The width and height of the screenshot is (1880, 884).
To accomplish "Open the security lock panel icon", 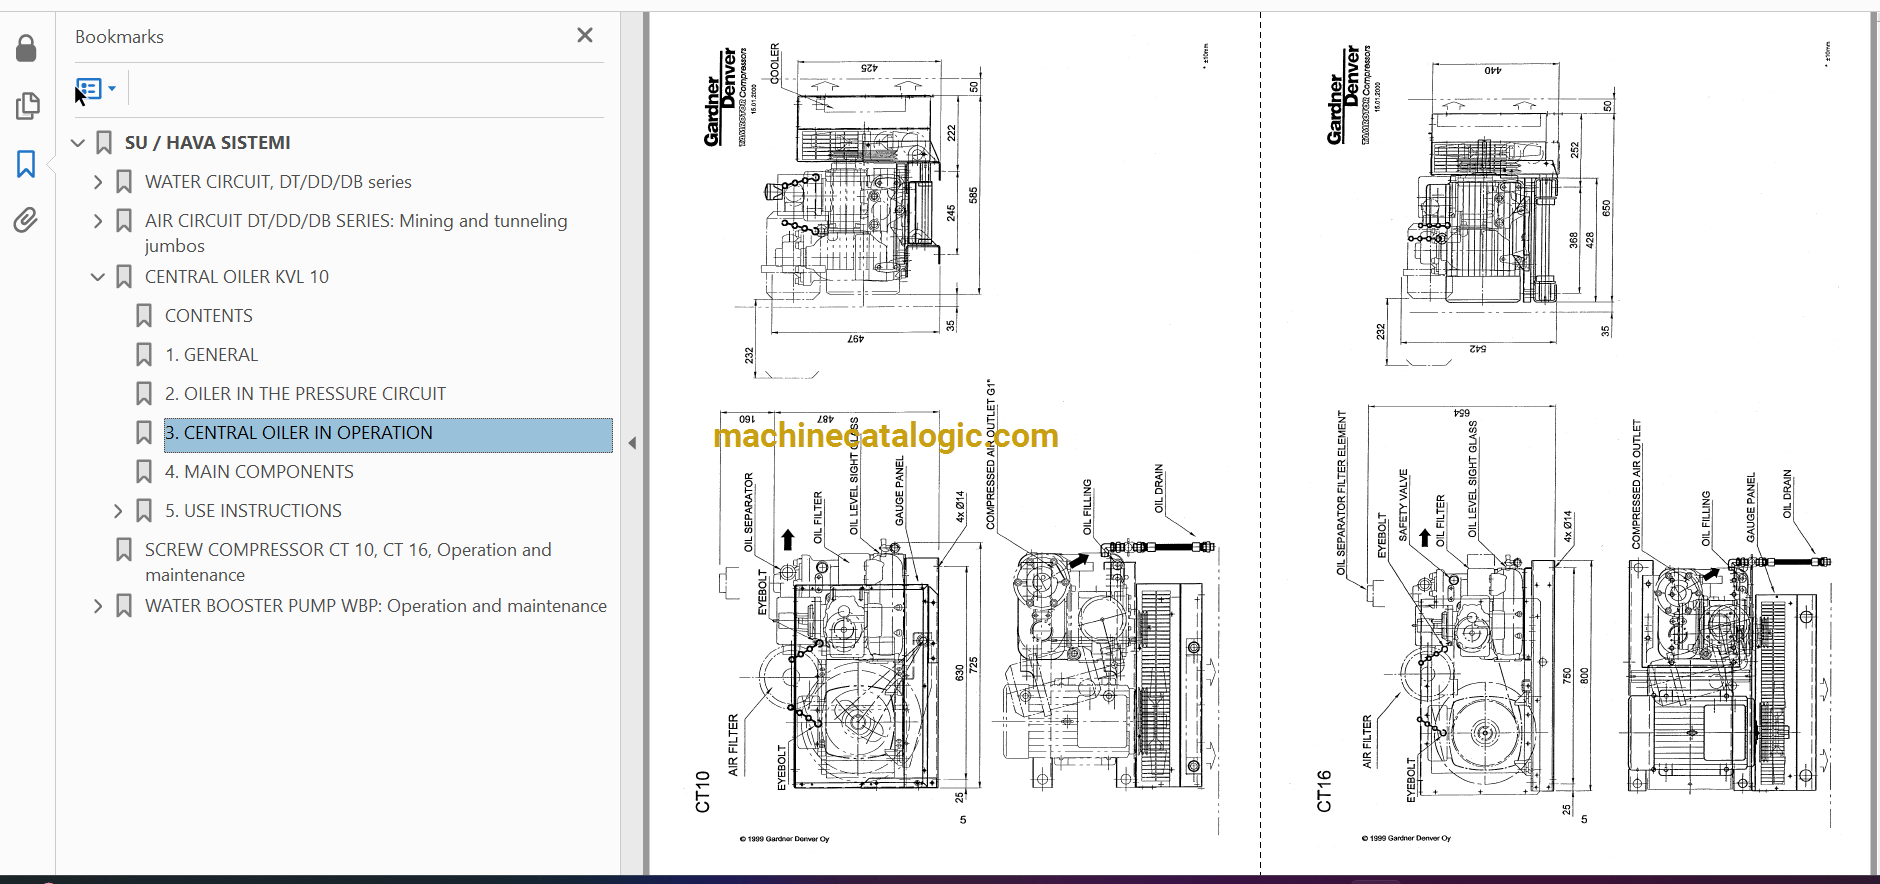I will pyautogui.click(x=27, y=48).
